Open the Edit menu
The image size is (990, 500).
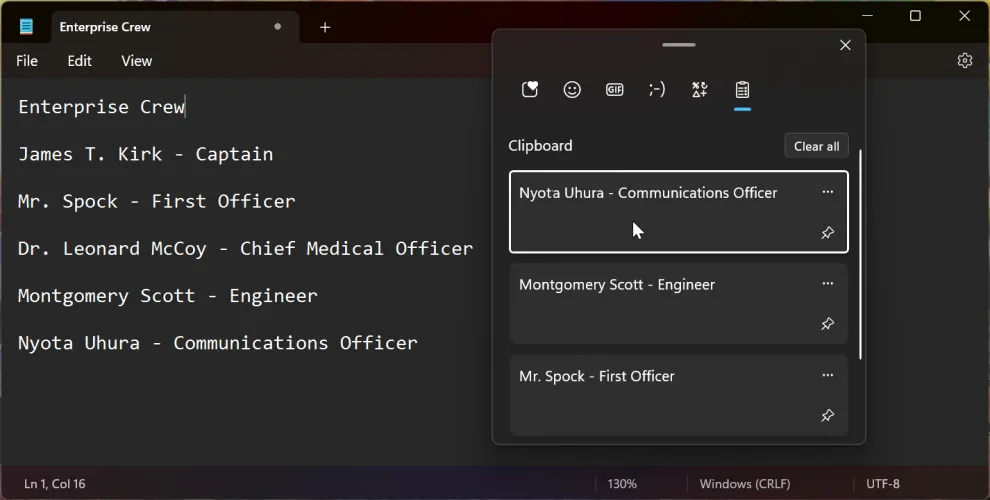pyautogui.click(x=79, y=61)
